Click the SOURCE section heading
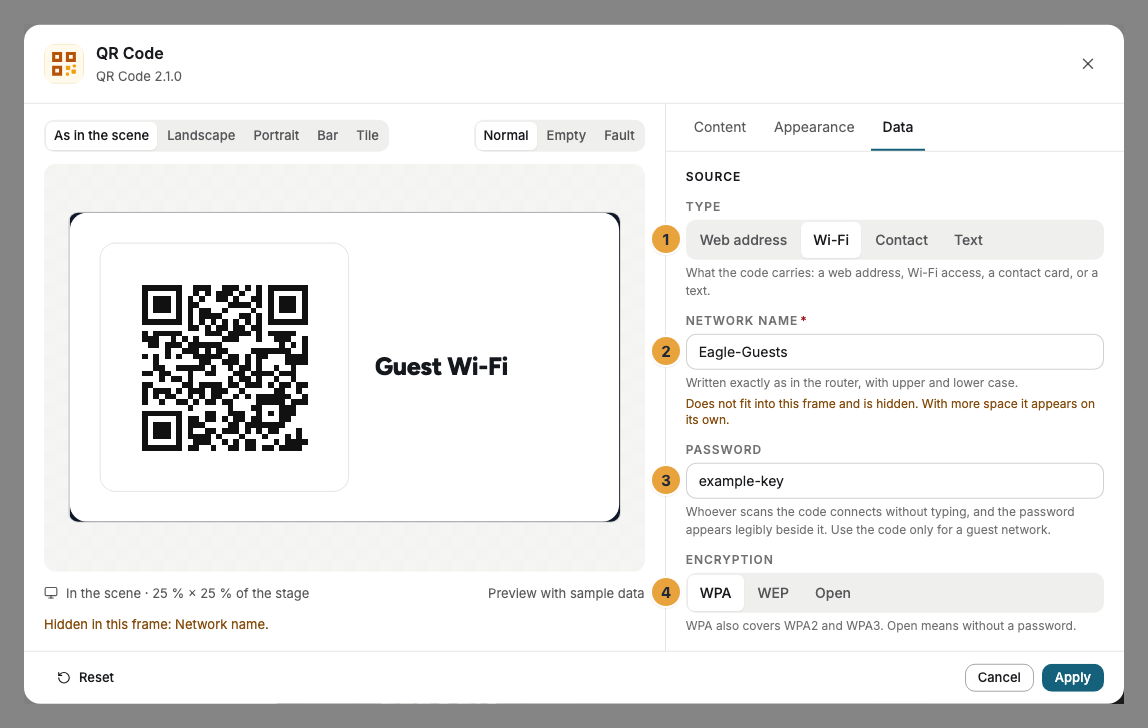 713,177
